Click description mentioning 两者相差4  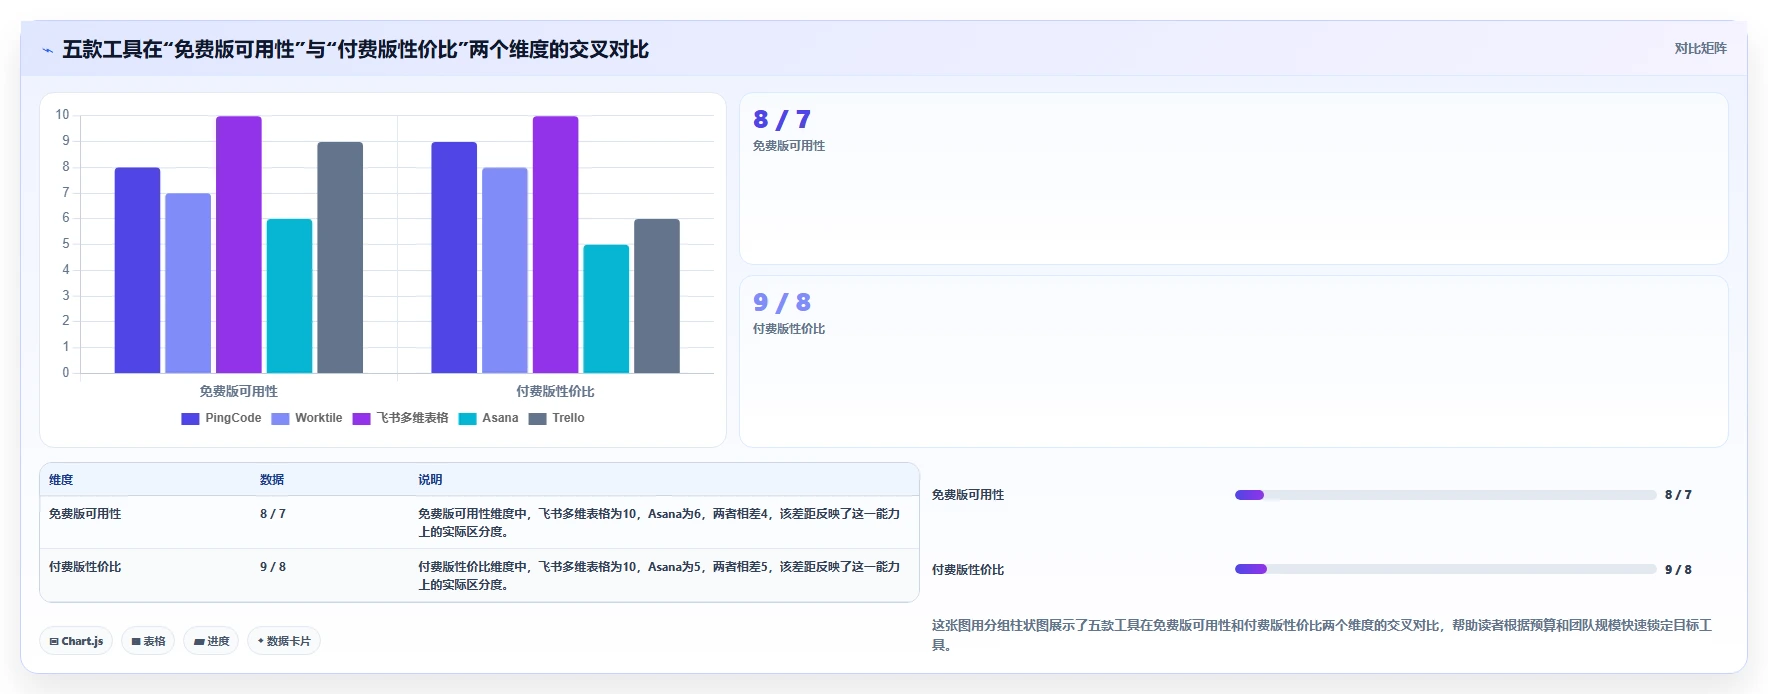coord(659,523)
